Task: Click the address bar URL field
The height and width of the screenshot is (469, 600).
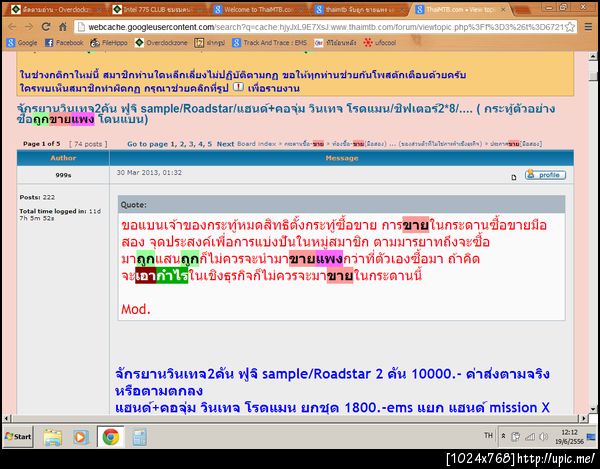Action: click(x=325, y=27)
